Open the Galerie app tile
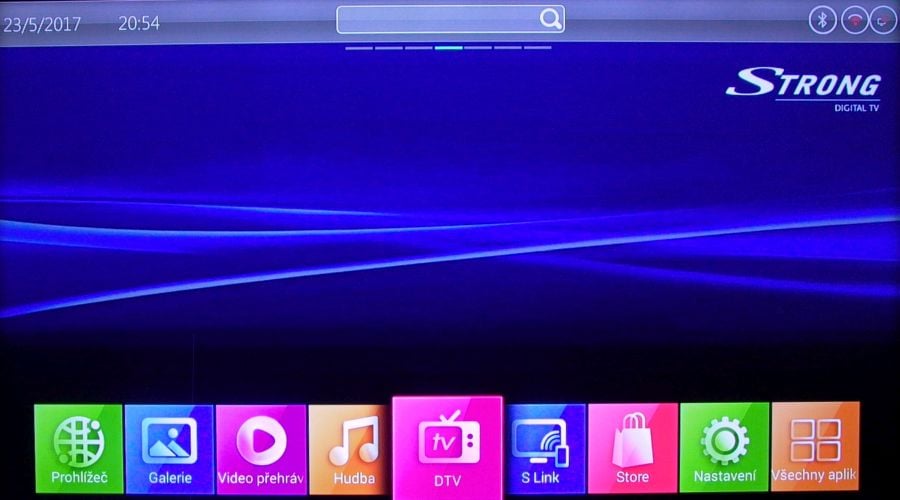Viewport: 900px width, 500px height. point(169,449)
